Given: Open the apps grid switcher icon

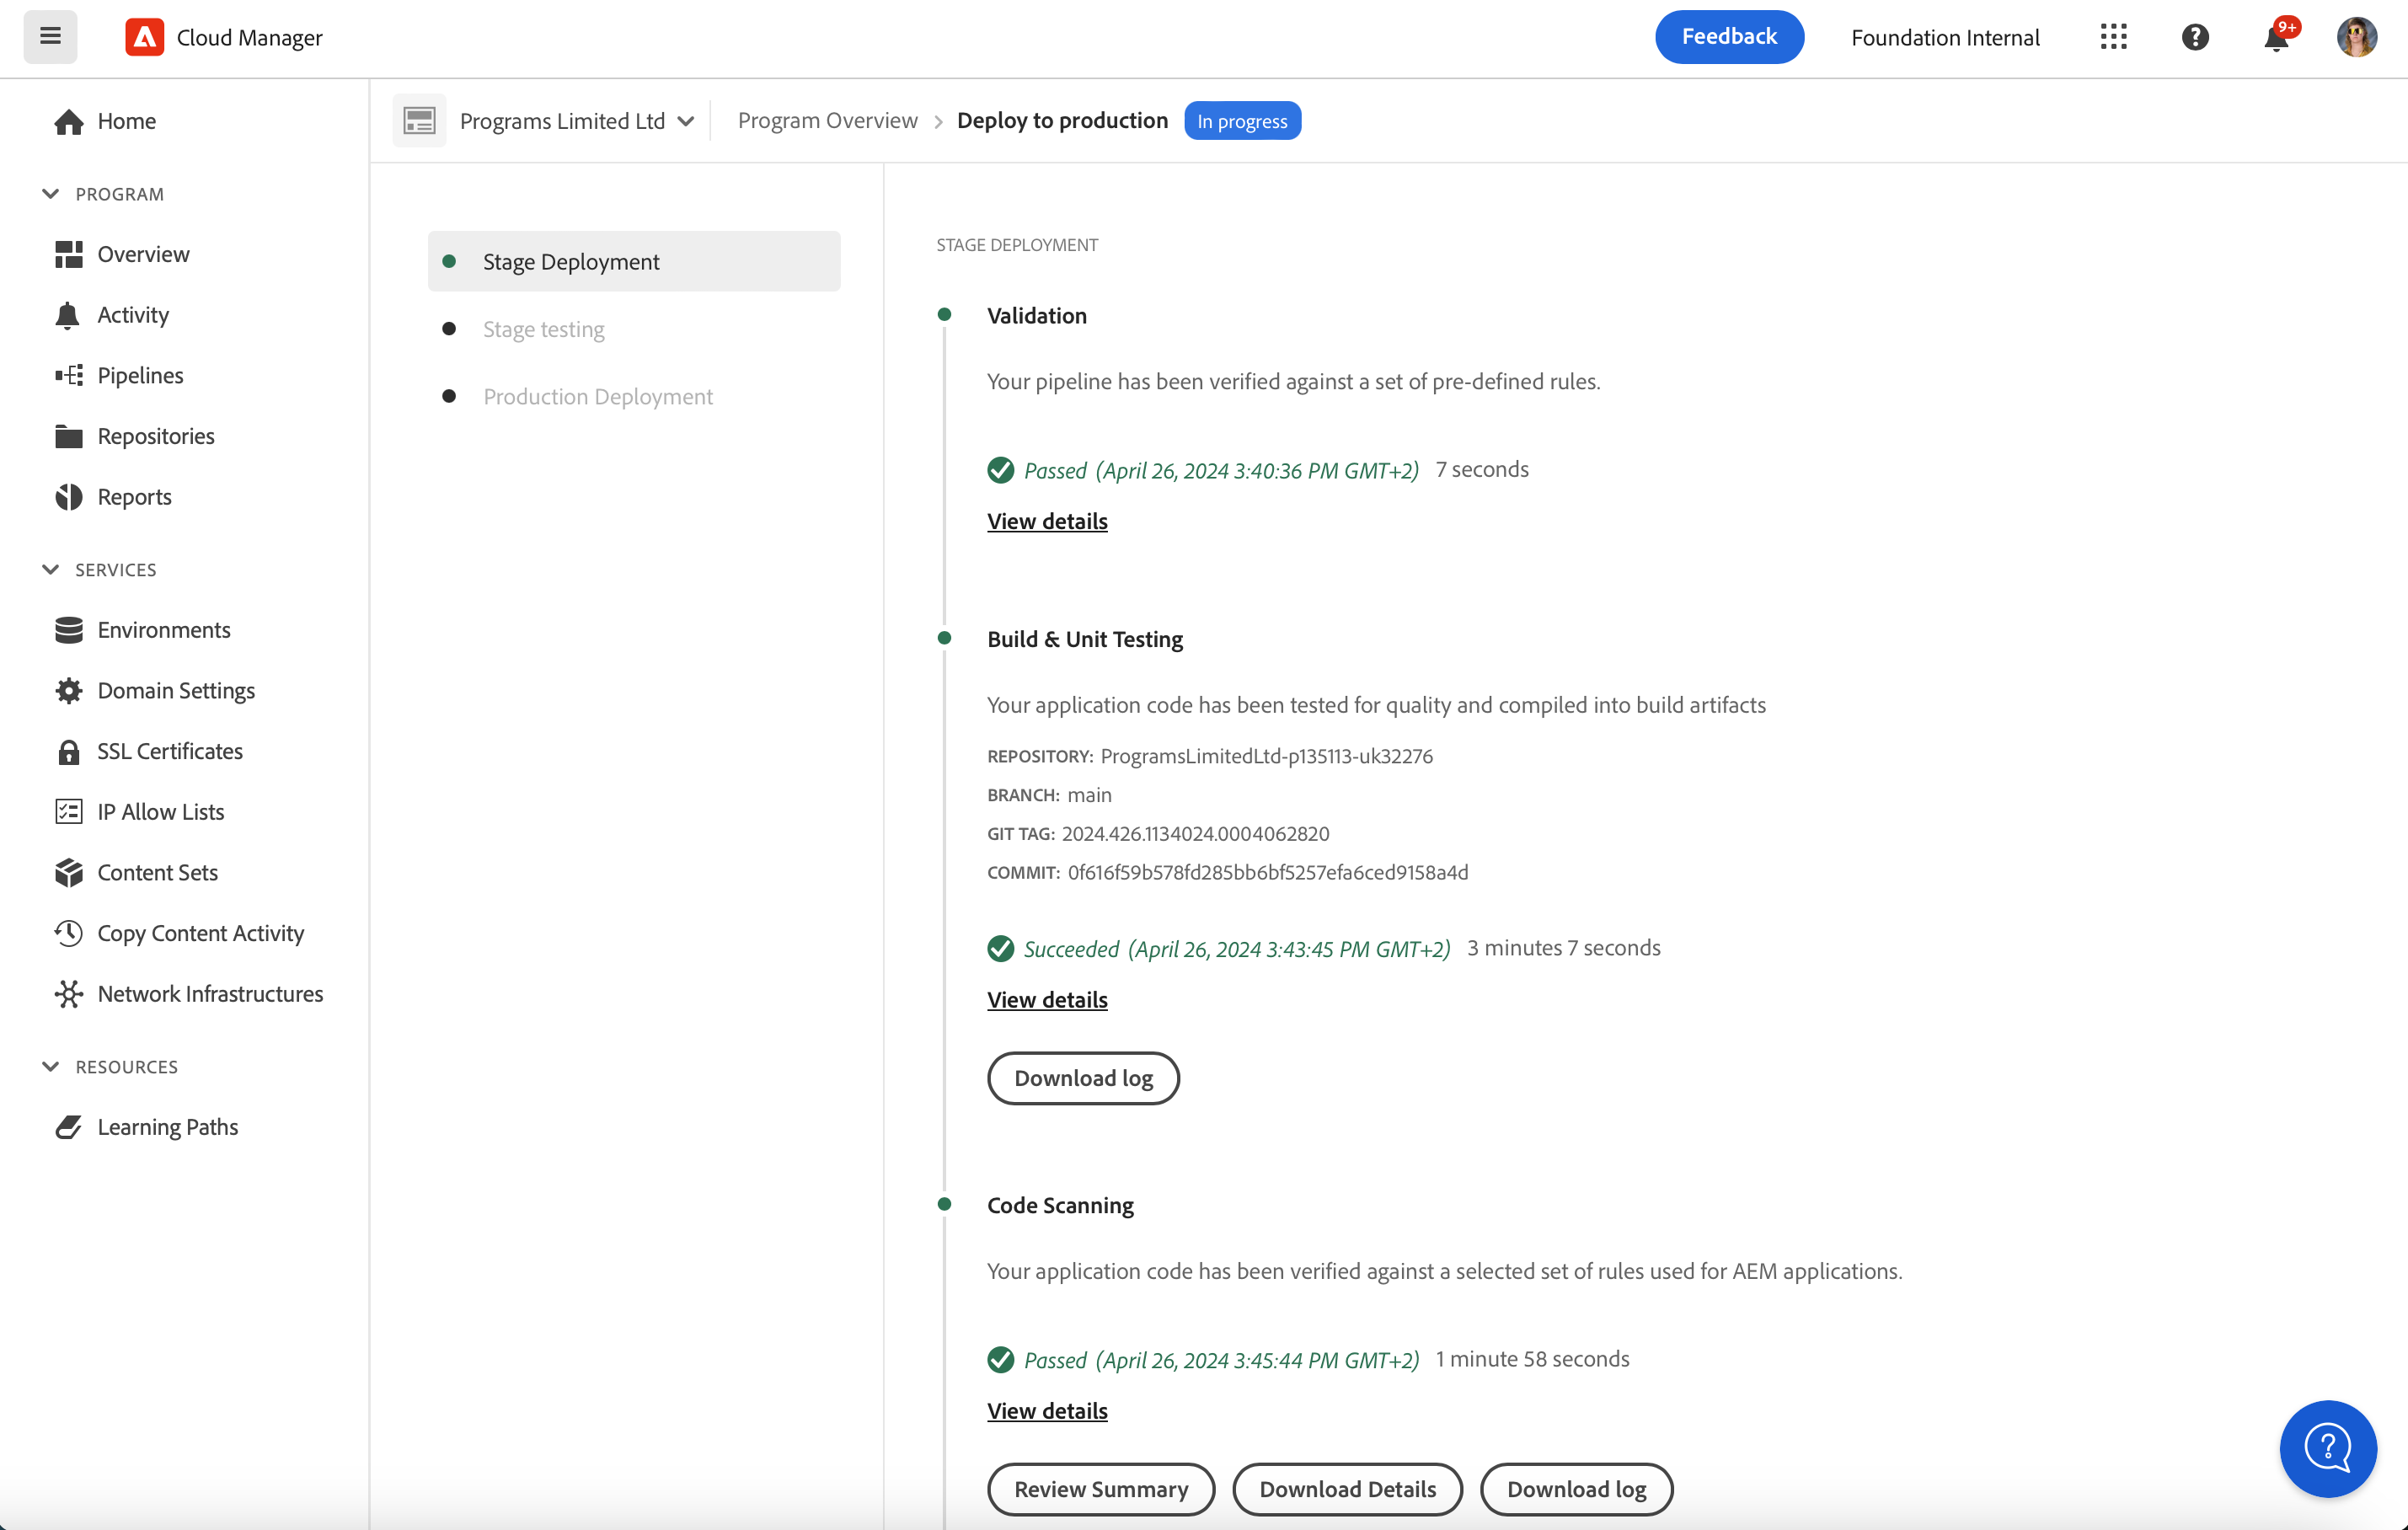Looking at the screenshot, I should tap(2113, 37).
